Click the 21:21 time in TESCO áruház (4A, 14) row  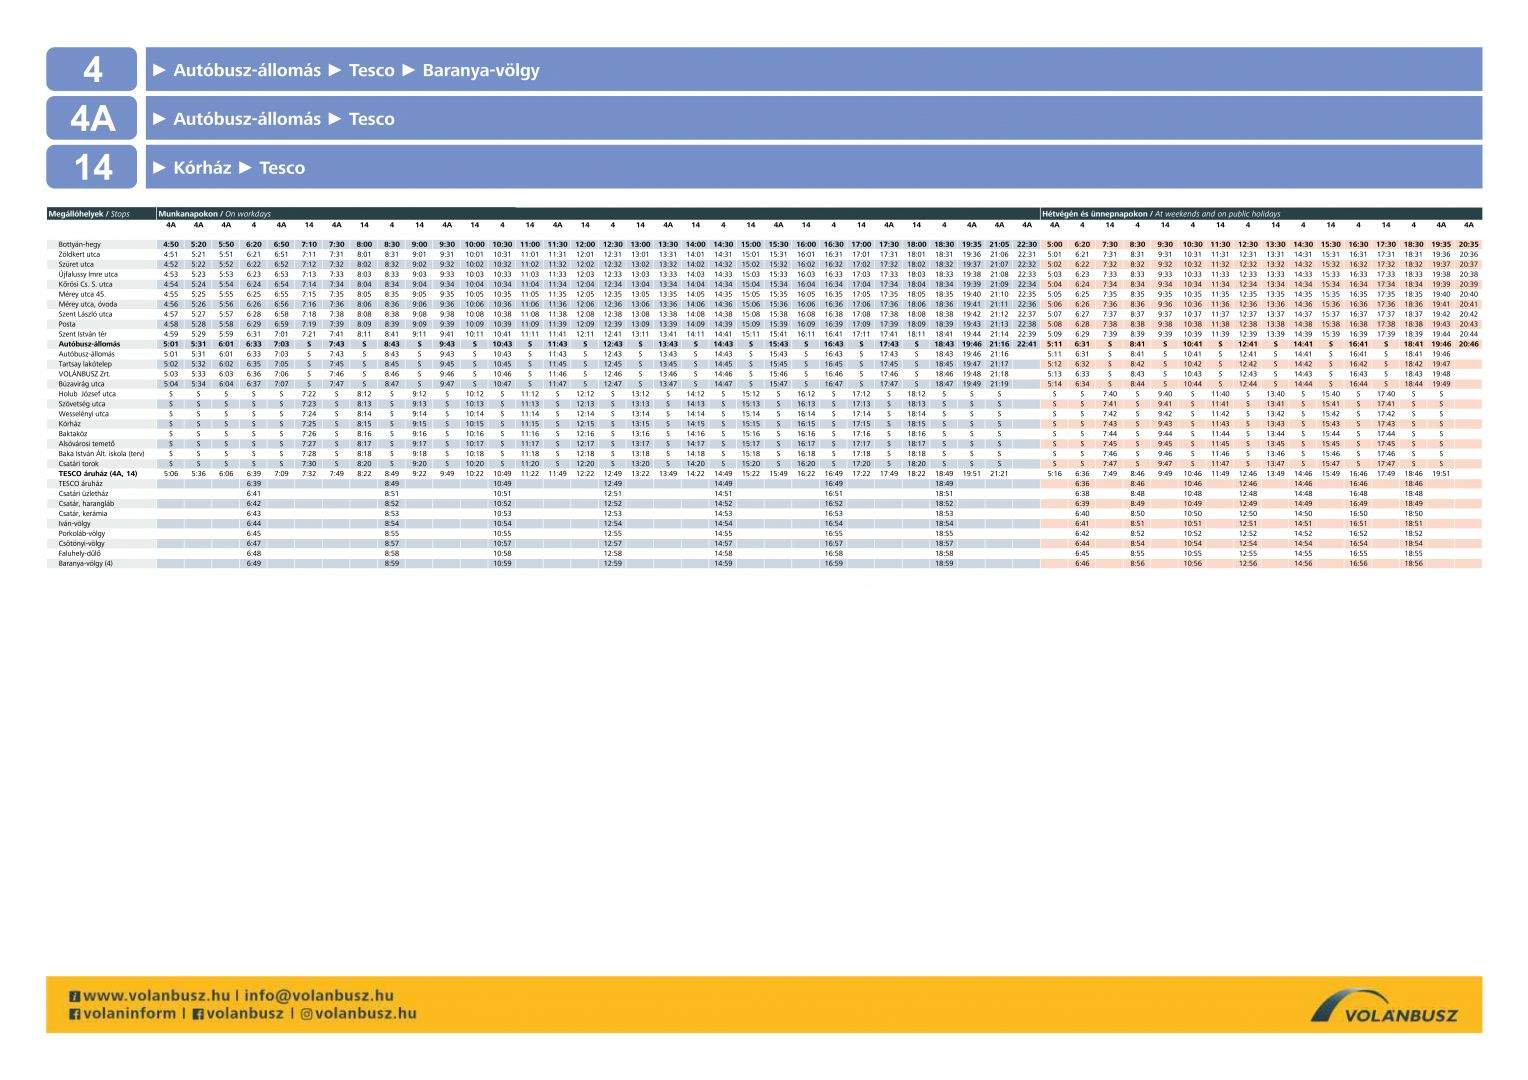coord(999,474)
